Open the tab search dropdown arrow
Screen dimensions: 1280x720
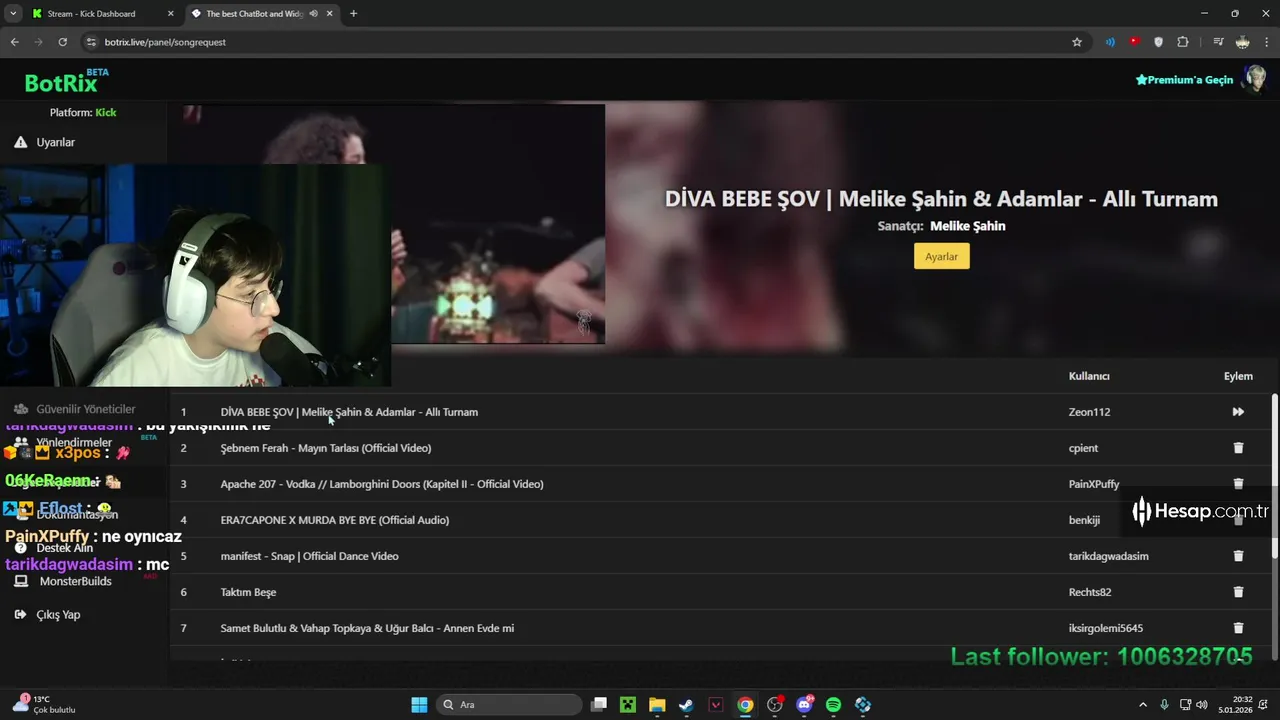tap(13, 14)
